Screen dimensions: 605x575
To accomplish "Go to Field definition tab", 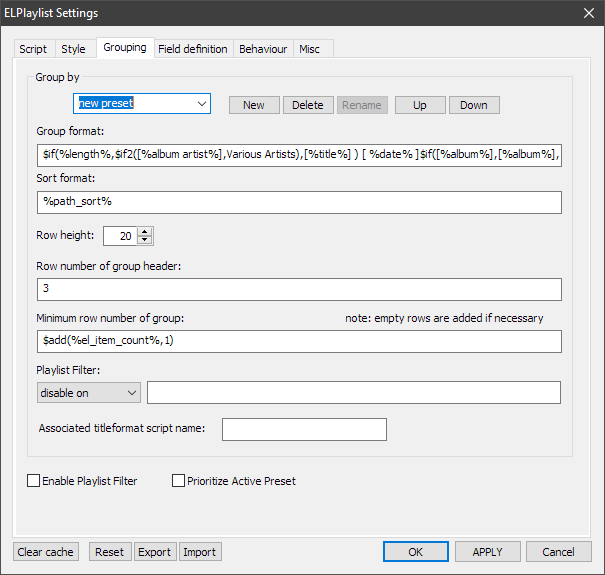I will pos(193,49).
